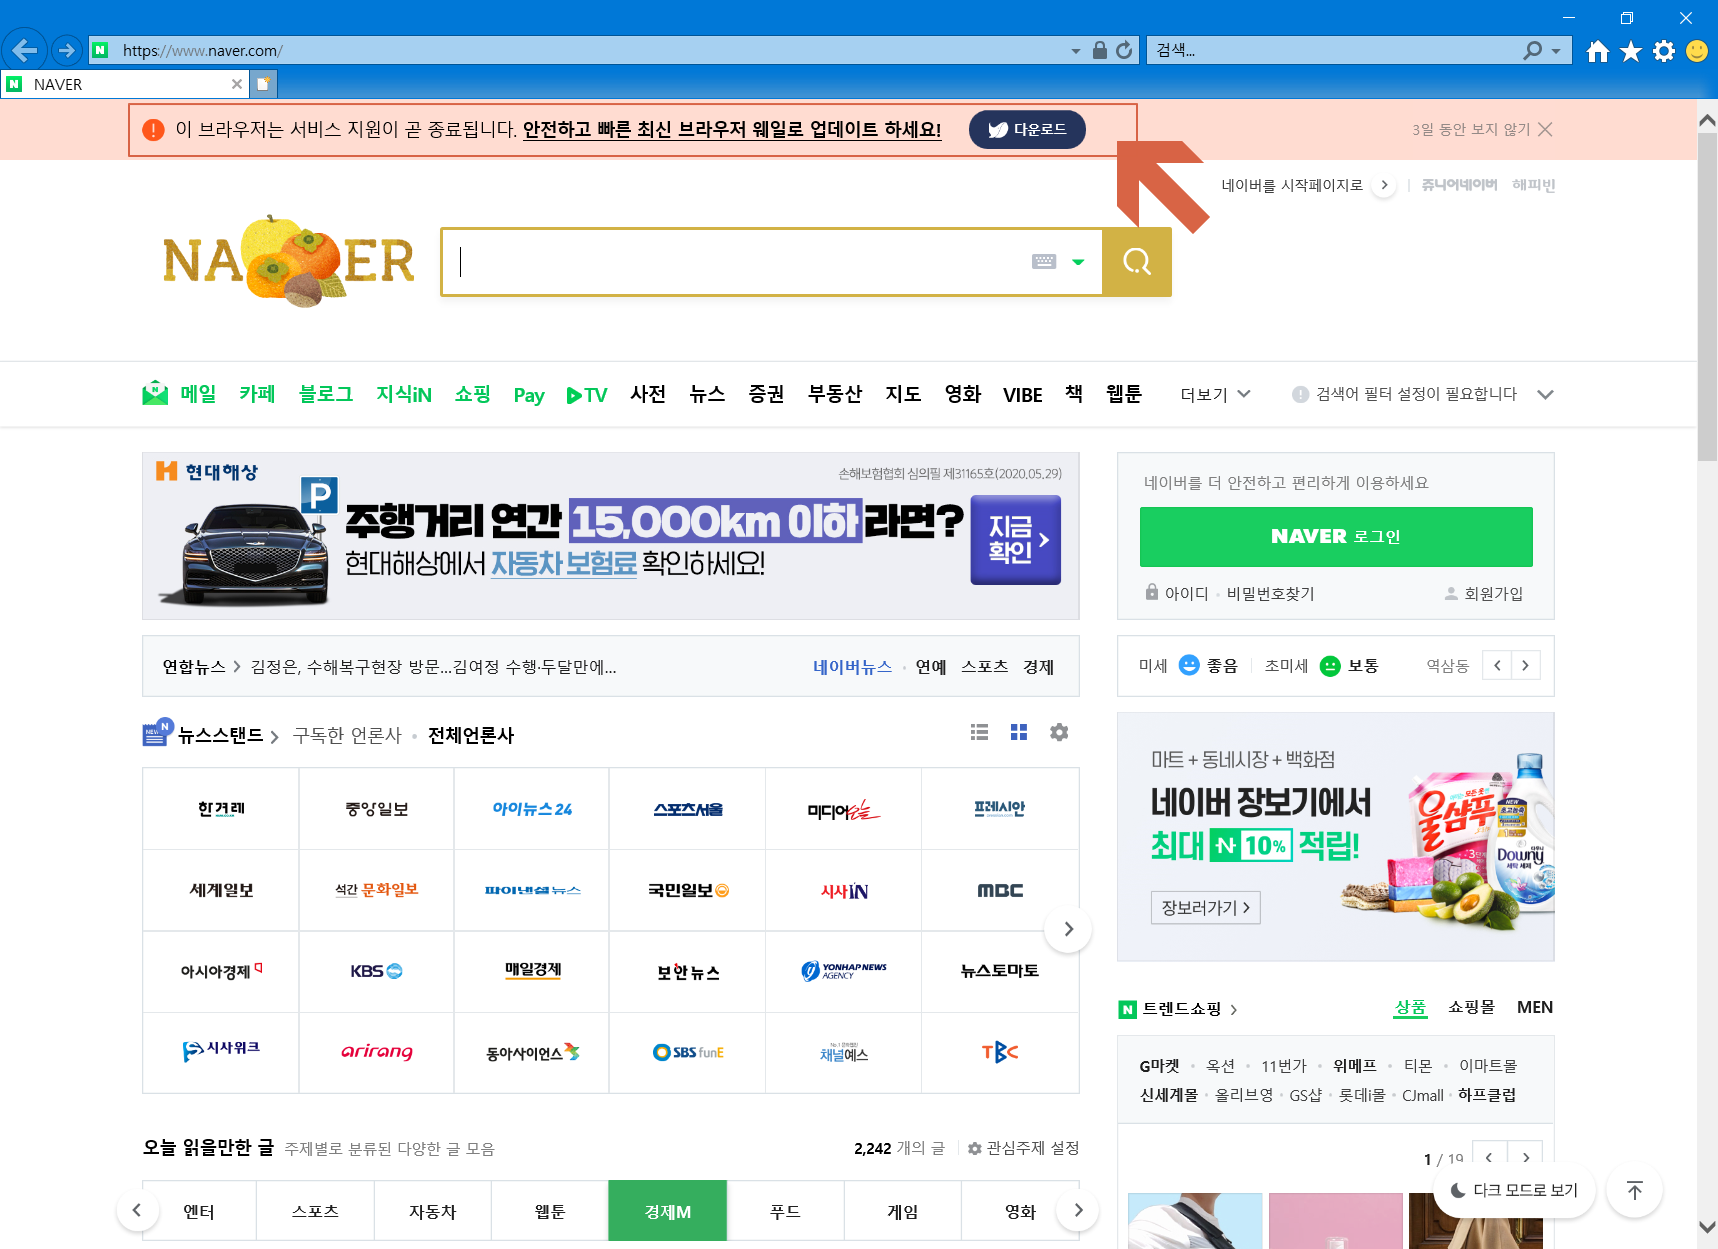Close the NAVER tab
The width and height of the screenshot is (1718, 1249).
pyautogui.click(x=237, y=84)
